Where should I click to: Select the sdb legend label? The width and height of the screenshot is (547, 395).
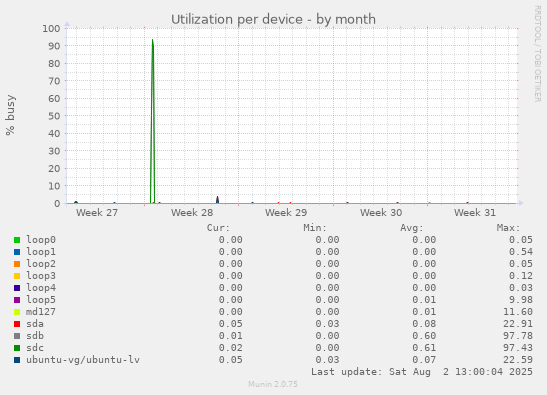coord(35,336)
